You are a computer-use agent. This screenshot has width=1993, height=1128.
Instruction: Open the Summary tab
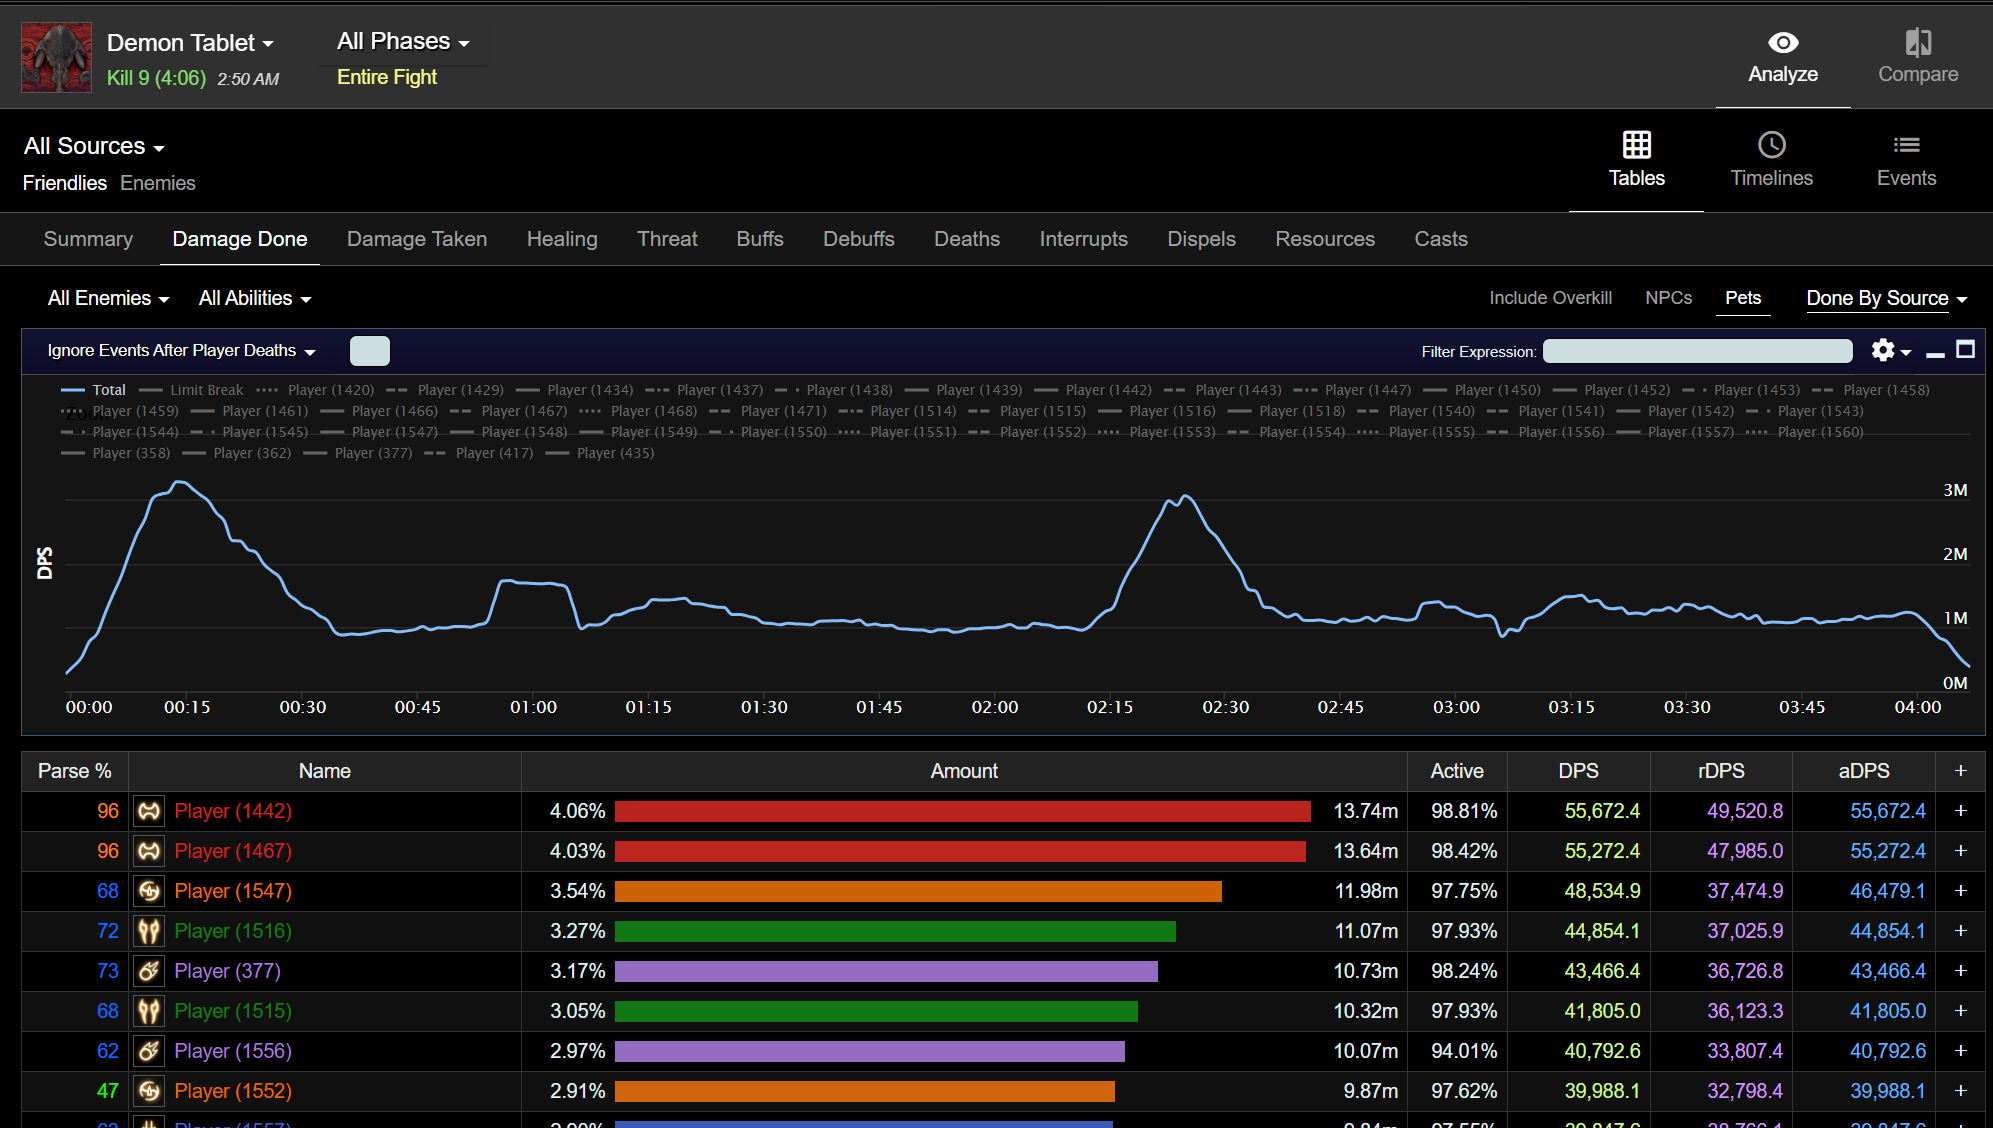pyautogui.click(x=88, y=239)
